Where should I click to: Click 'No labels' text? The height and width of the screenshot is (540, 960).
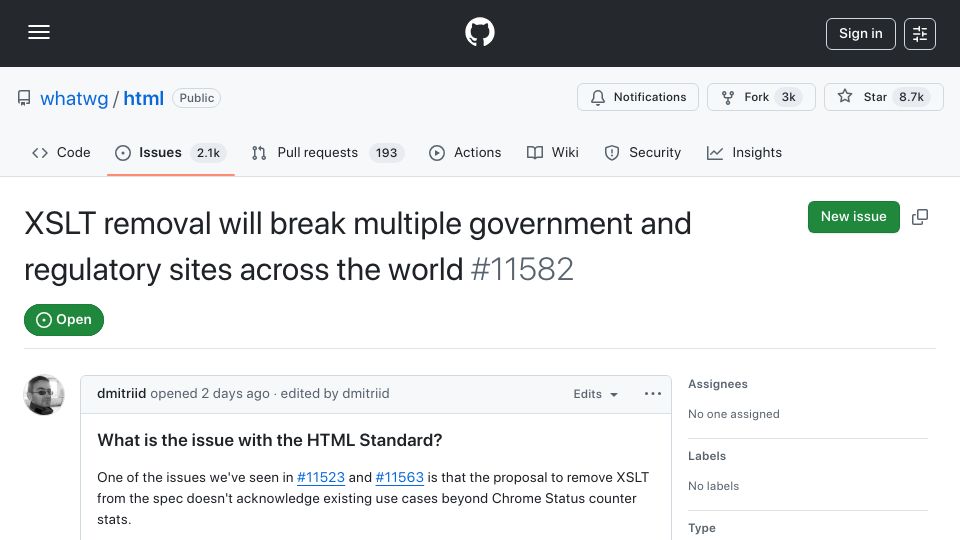point(713,486)
